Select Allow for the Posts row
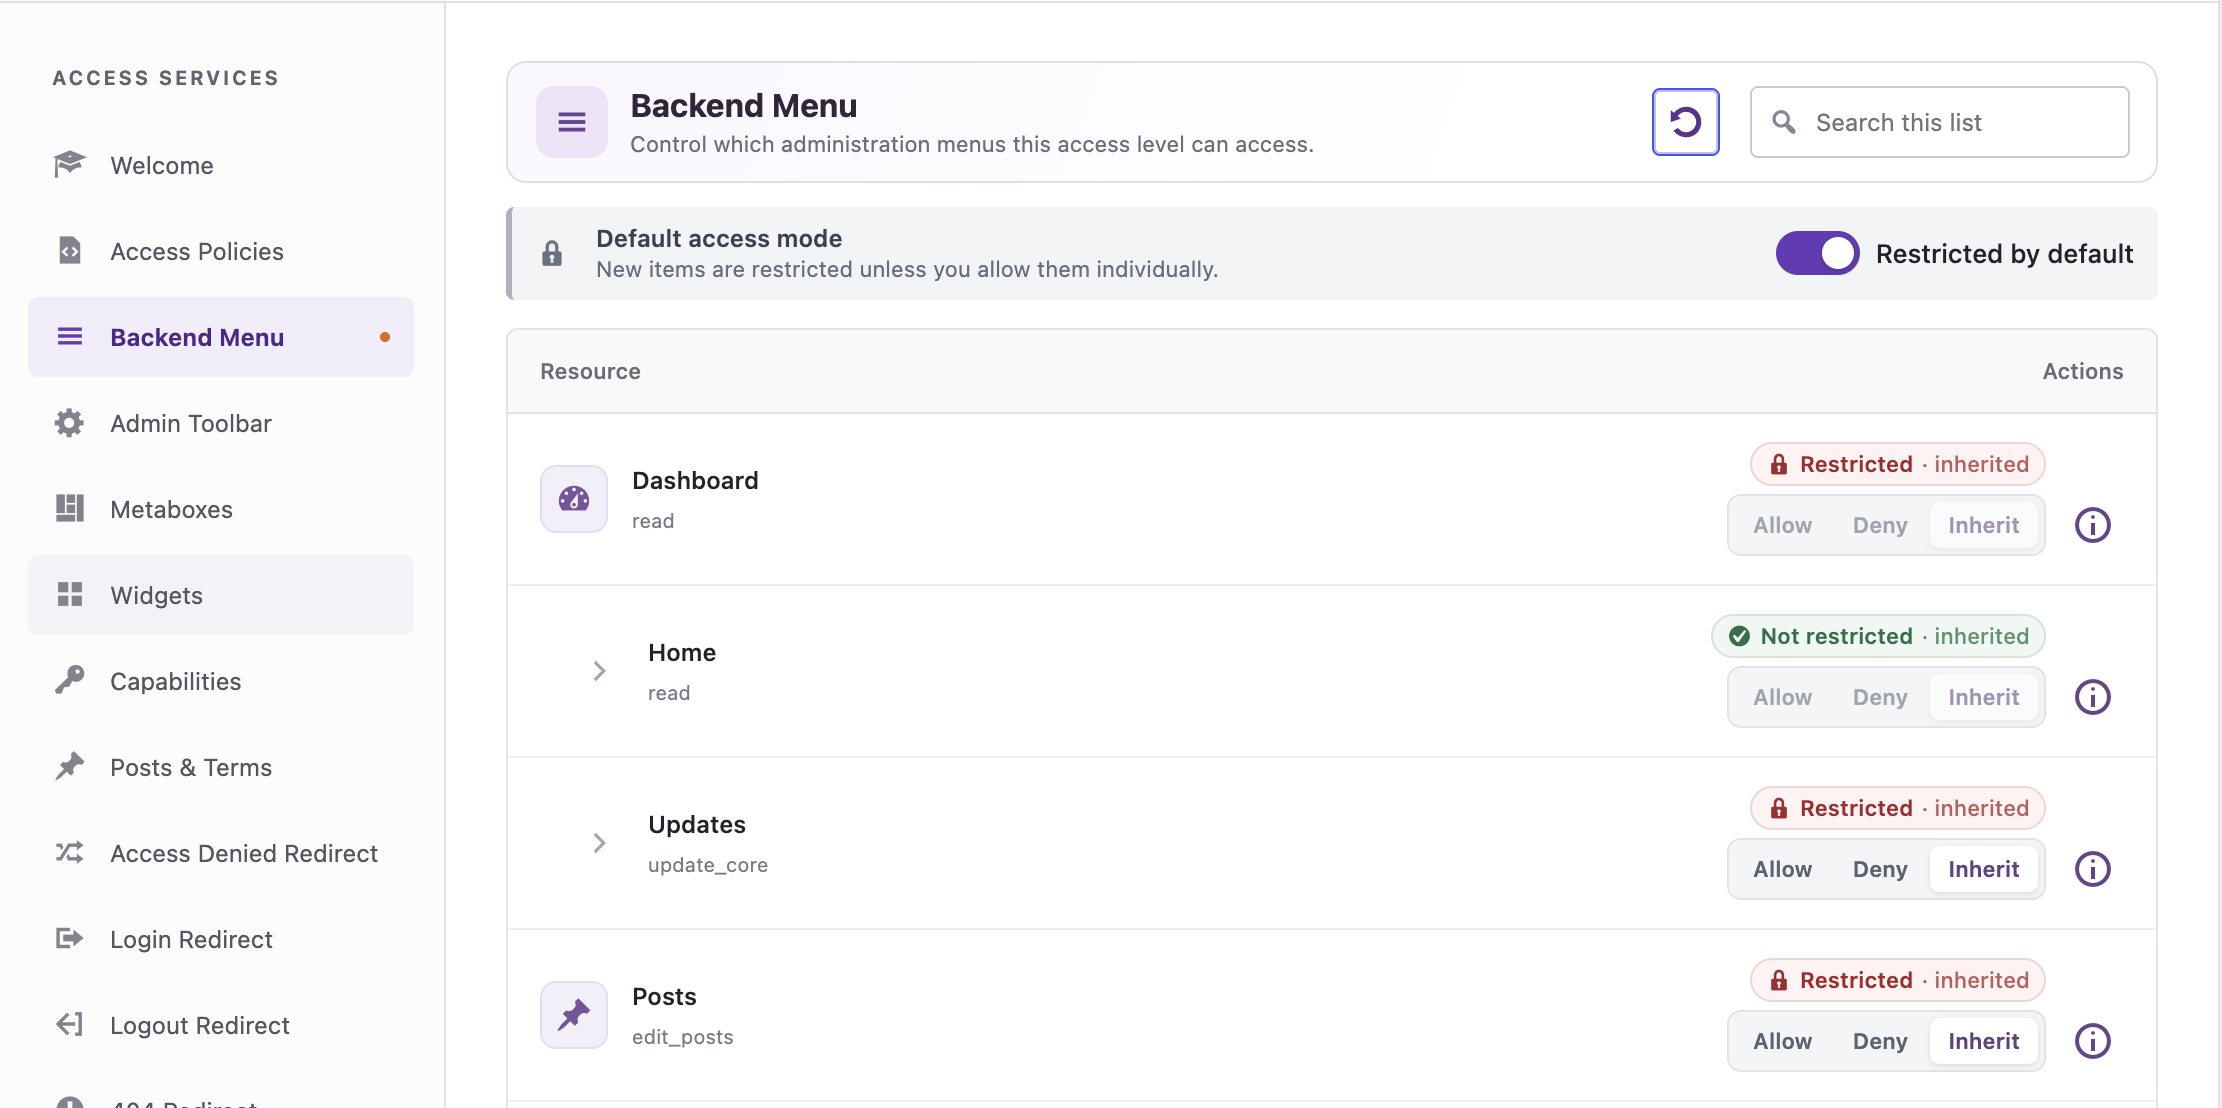Image resolution: width=2222 pixels, height=1108 pixels. tap(1782, 1041)
